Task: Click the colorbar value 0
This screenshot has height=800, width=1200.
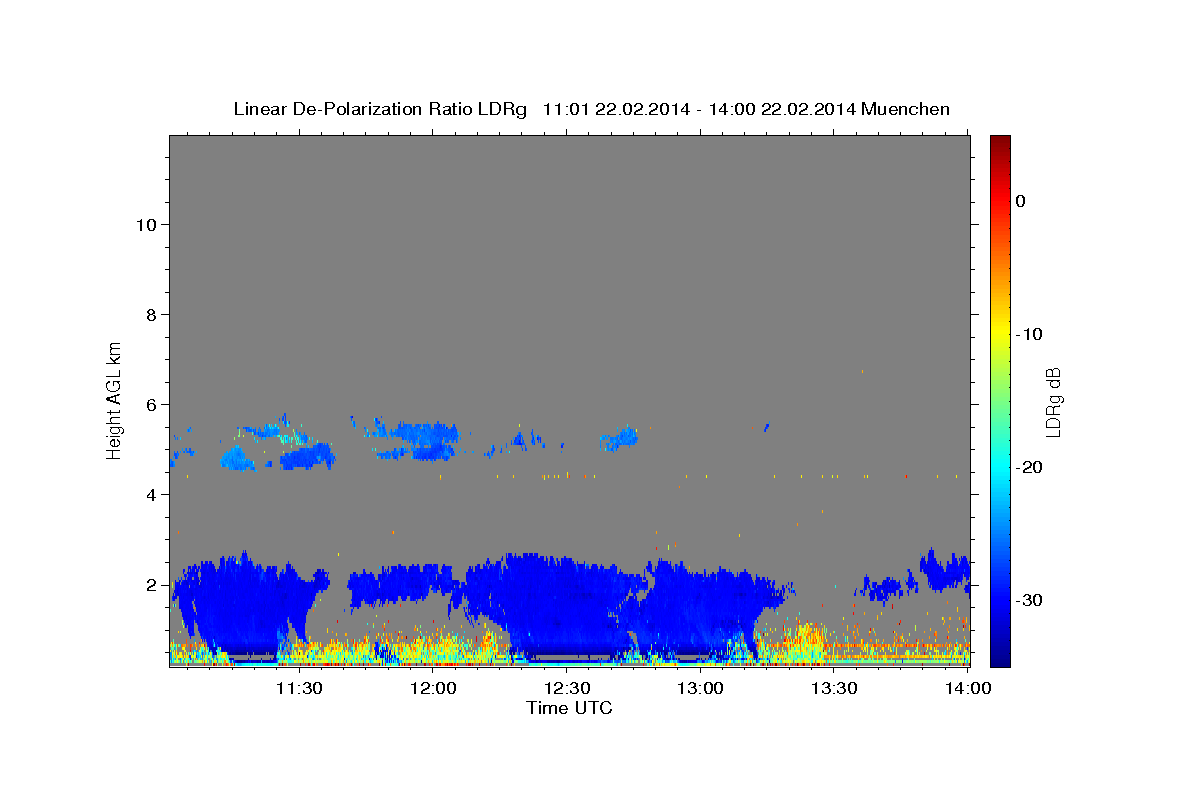Action: tap(1020, 201)
